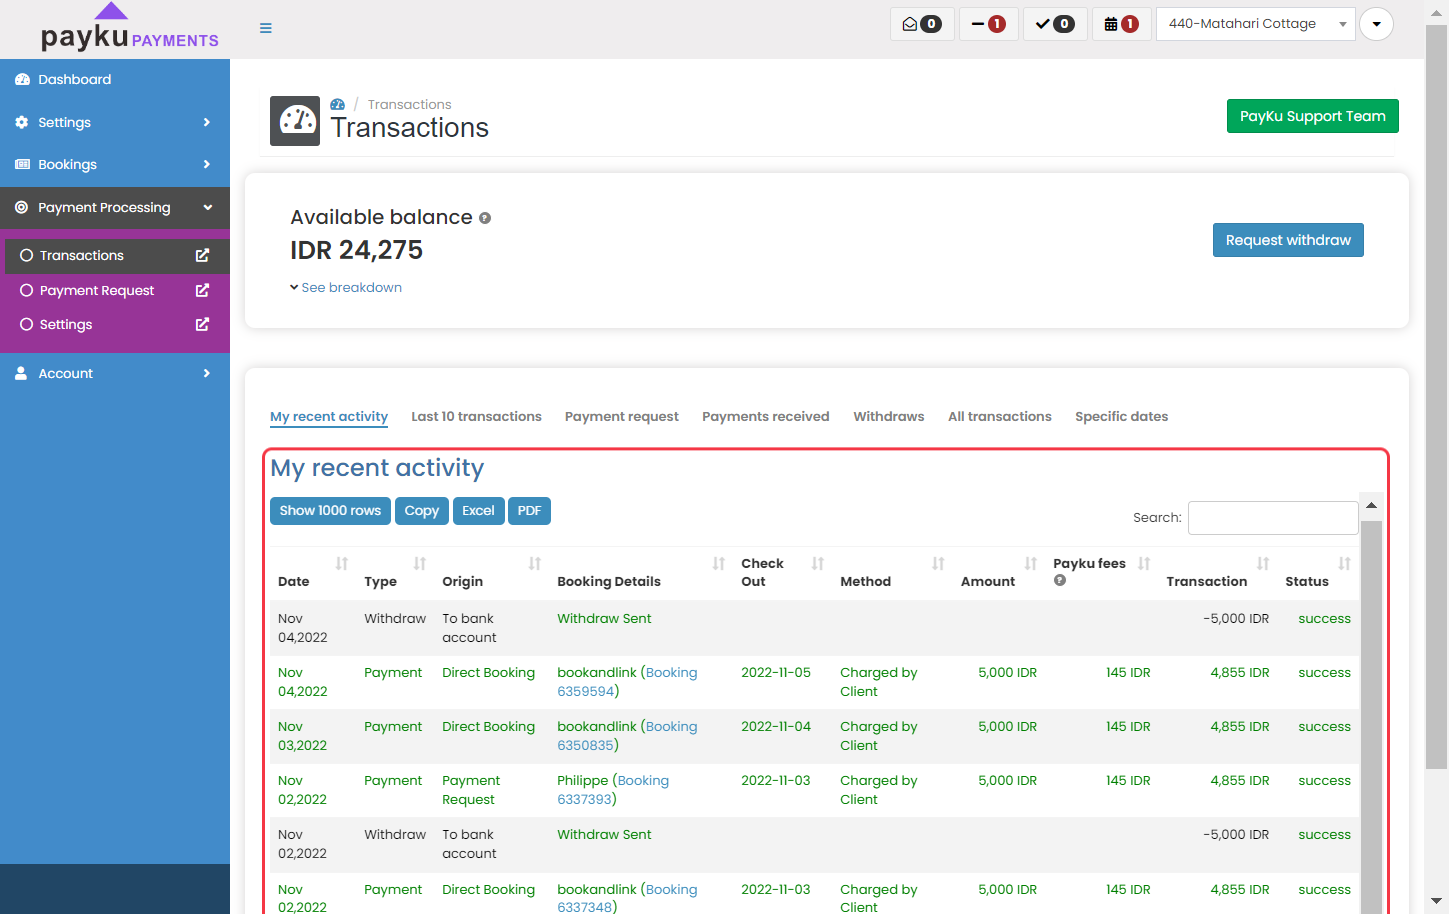1449x914 pixels.
Task: Click the table scrollbar up arrow
Action: [1371, 505]
